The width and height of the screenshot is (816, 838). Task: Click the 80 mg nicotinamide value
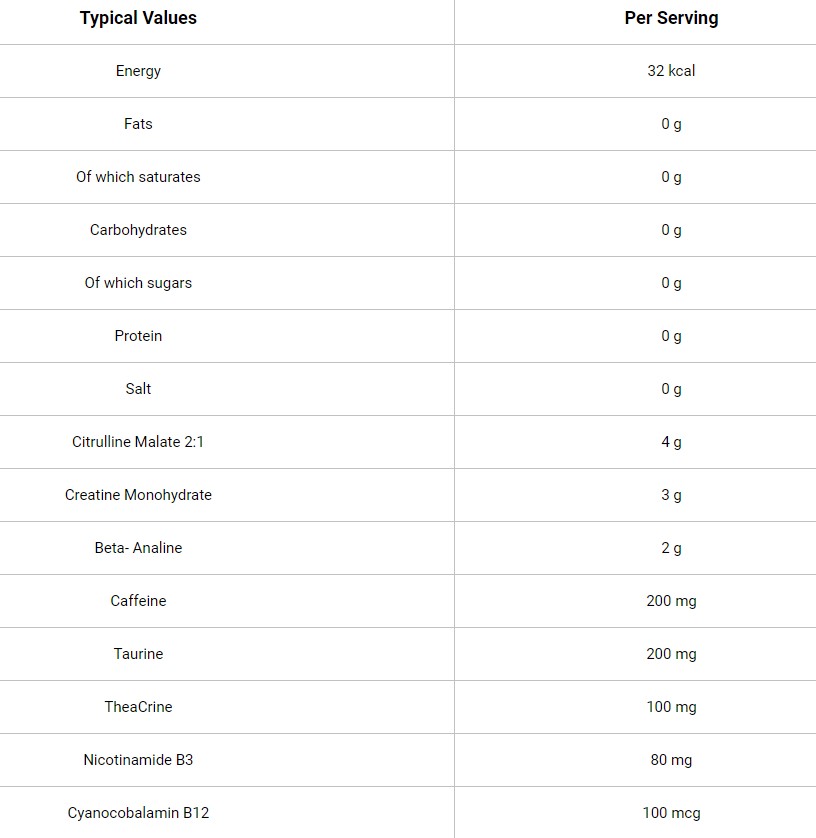click(x=671, y=760)
